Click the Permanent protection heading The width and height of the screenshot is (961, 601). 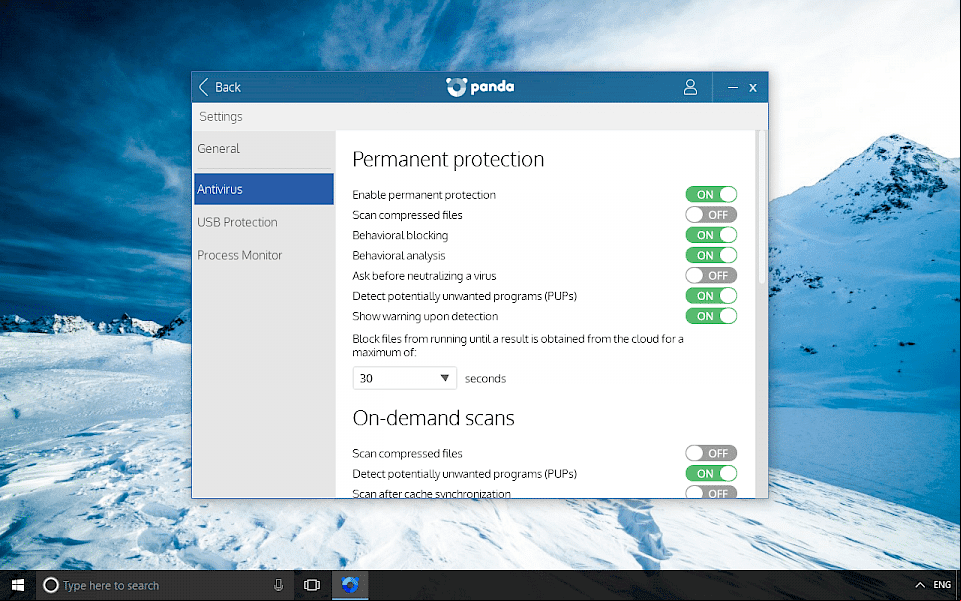coord(448,159)
